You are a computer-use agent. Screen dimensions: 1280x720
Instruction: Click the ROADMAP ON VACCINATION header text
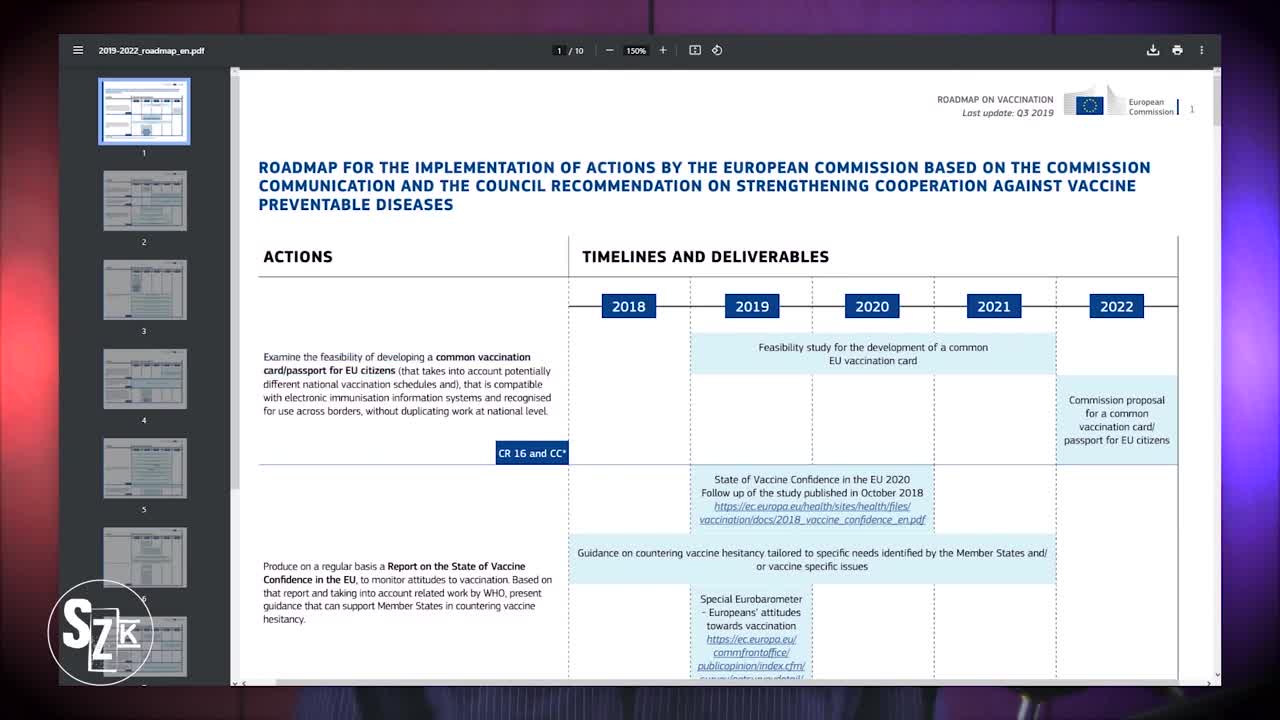pyautogui.click(x=995, y=100)
